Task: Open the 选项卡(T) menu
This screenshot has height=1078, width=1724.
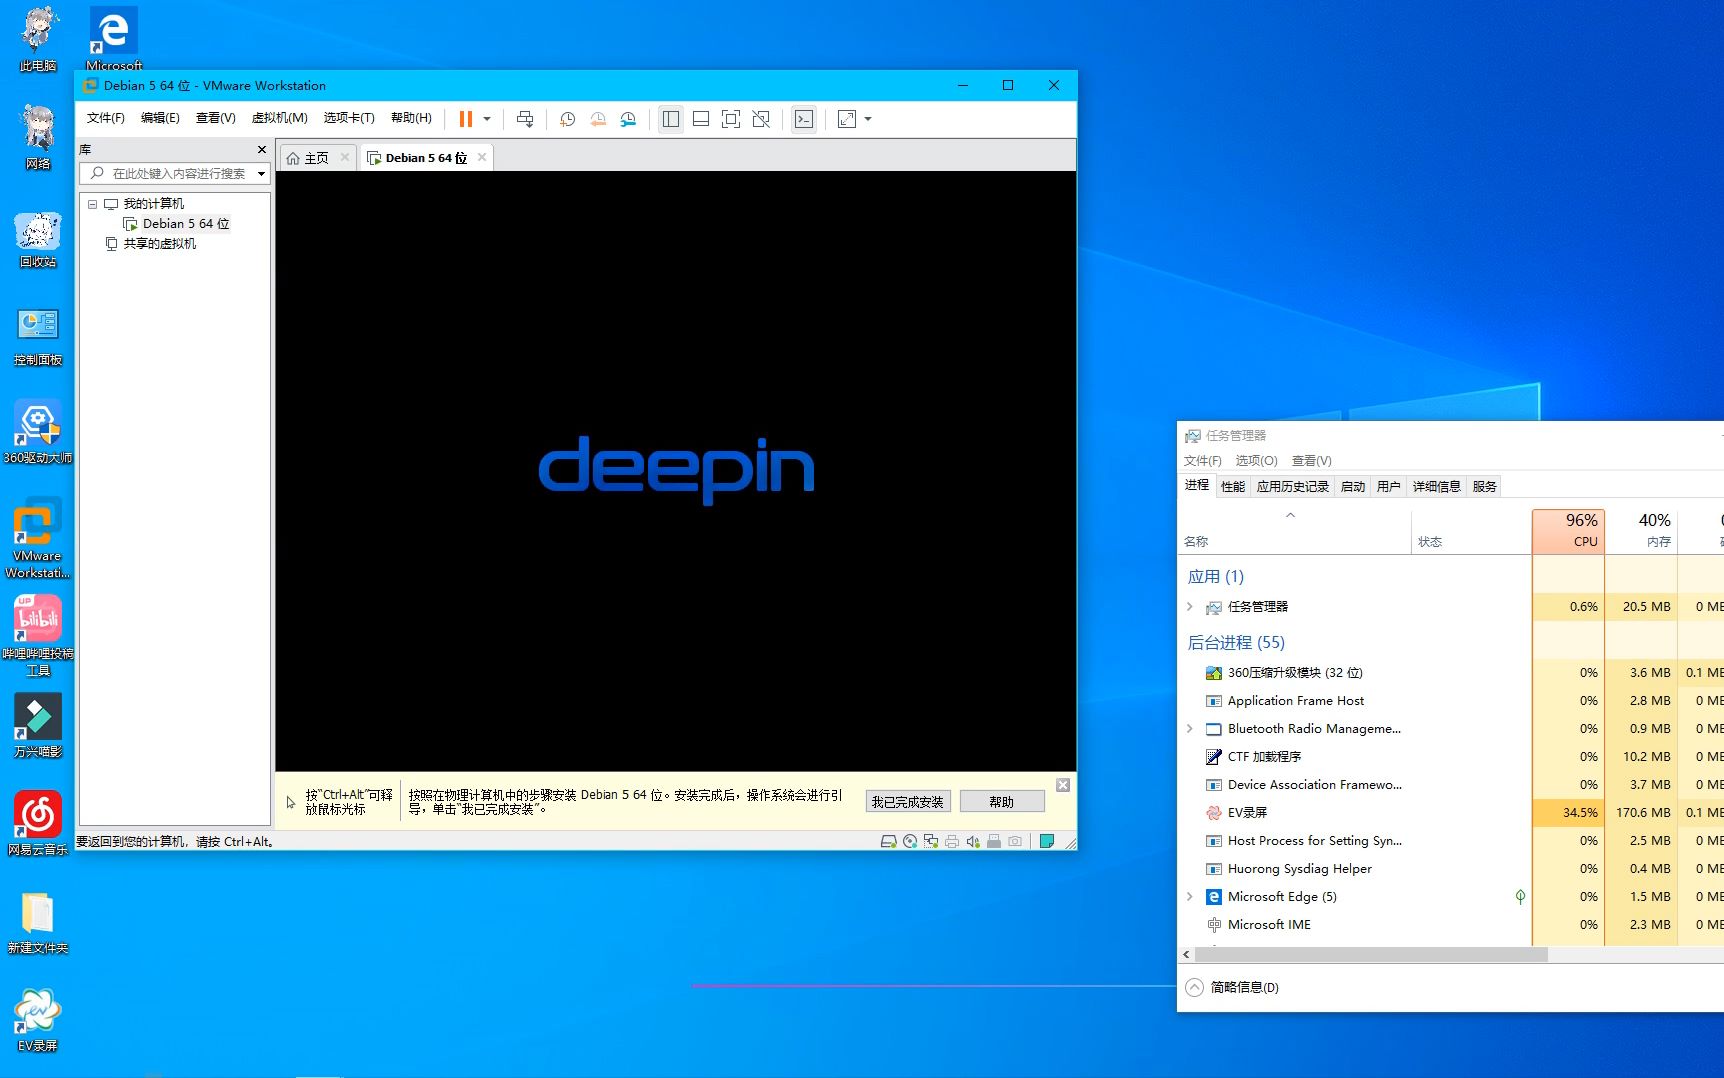Action: tap(348, 118)
